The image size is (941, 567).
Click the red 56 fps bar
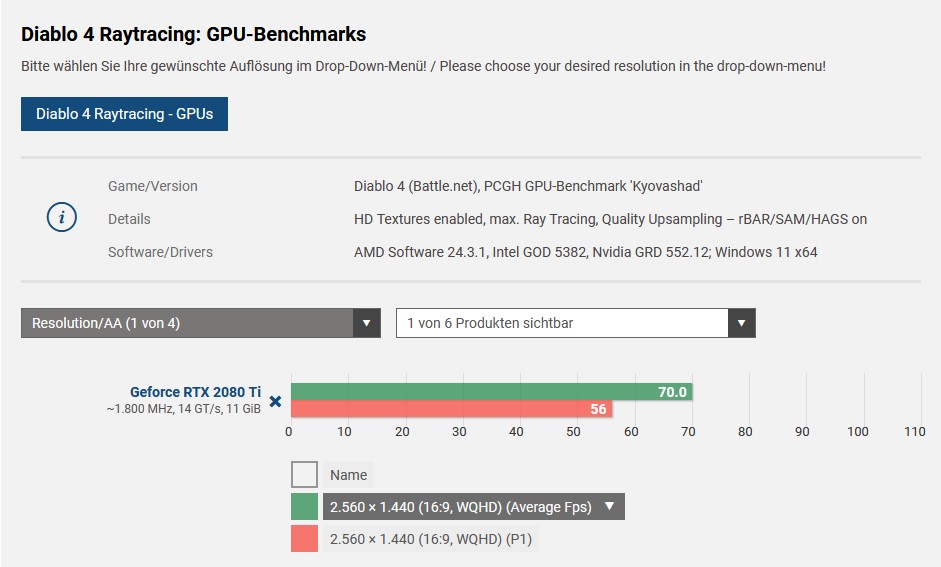451,409
